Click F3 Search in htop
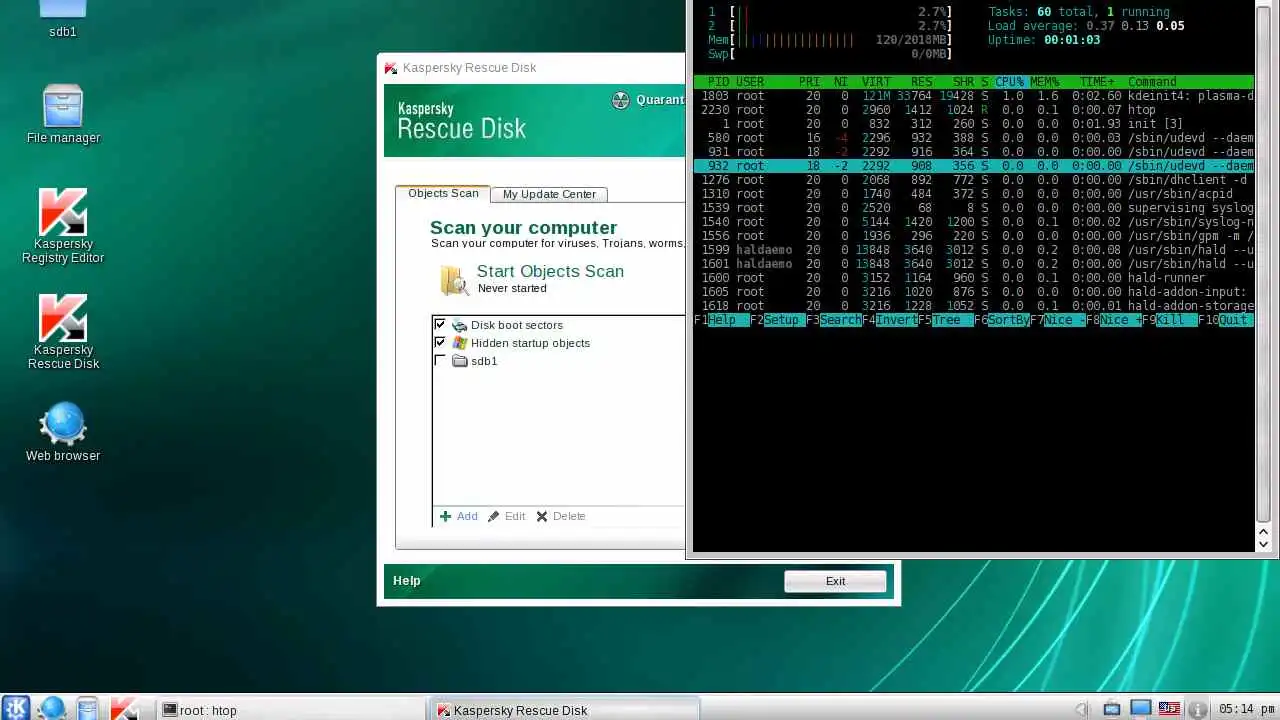 [833, 320]
